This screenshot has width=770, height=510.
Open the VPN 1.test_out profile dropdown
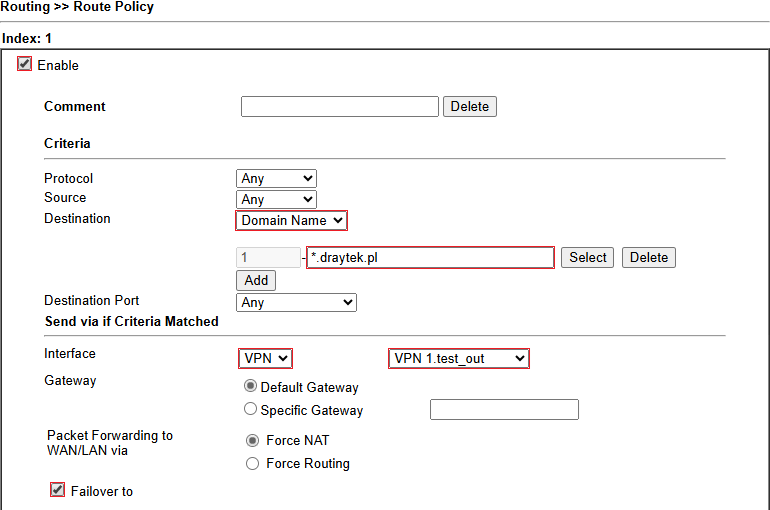coord(459,358)
